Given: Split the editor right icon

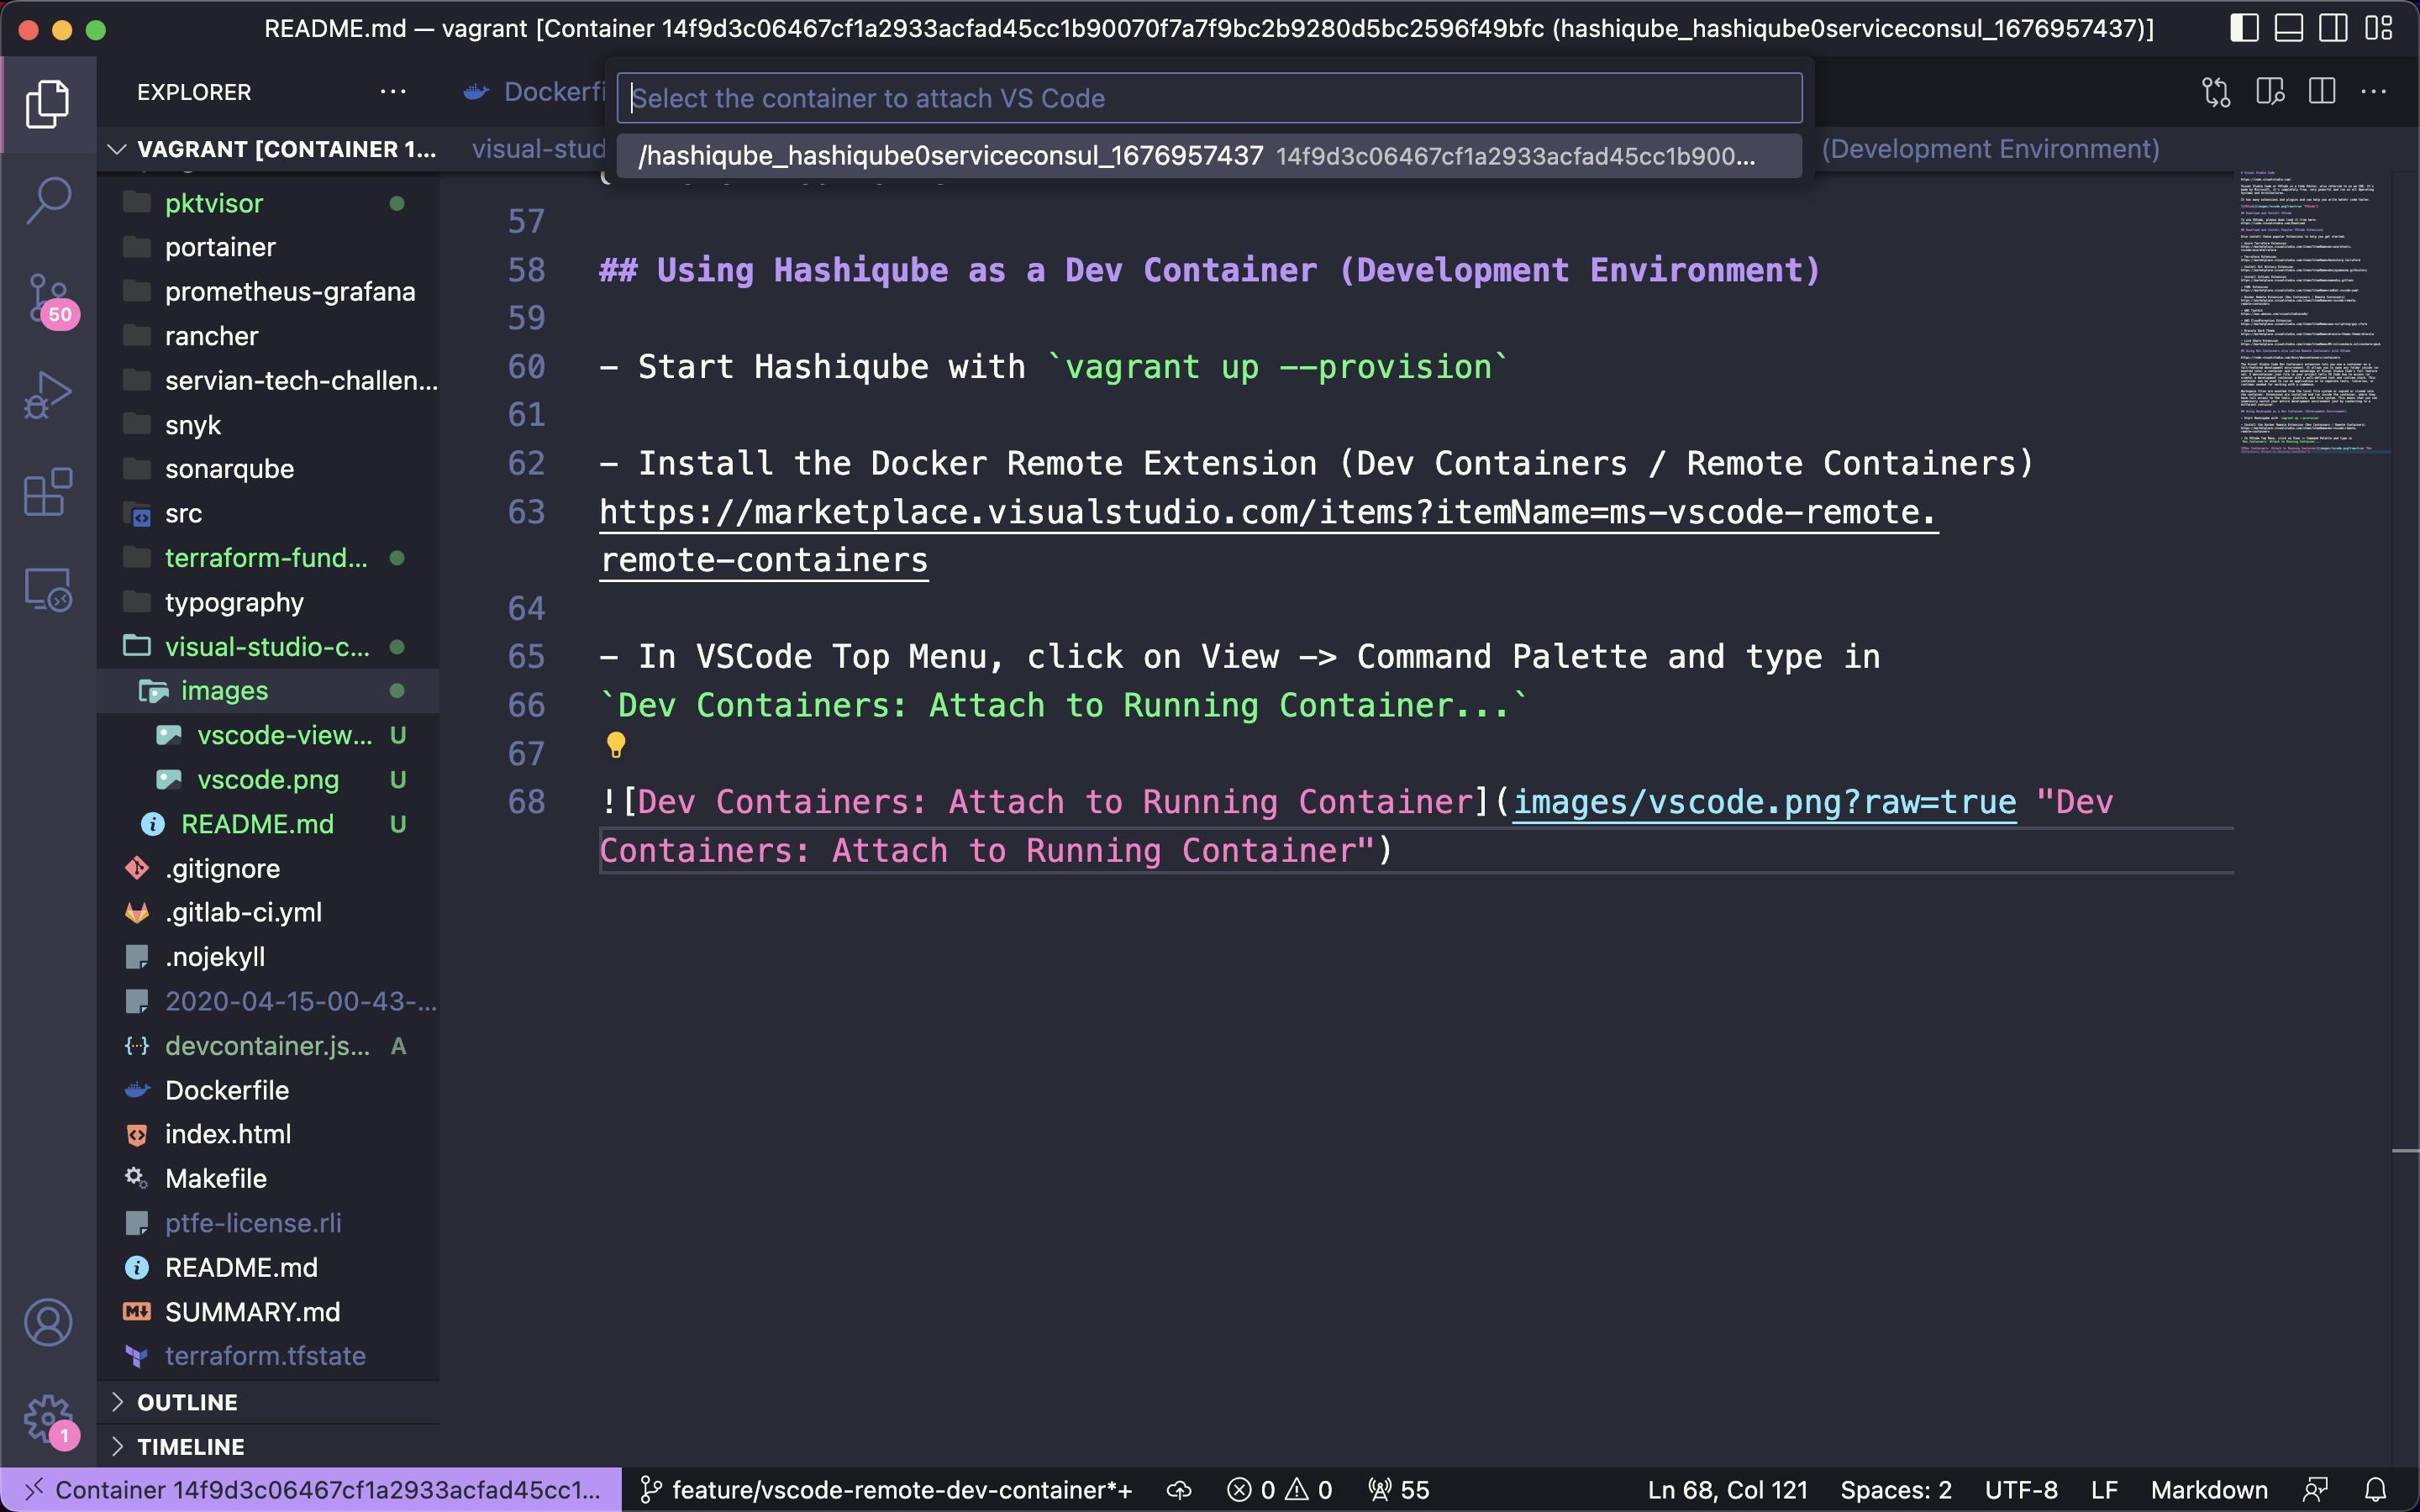Looking at the screenshot, I should tap(2322, 92).
